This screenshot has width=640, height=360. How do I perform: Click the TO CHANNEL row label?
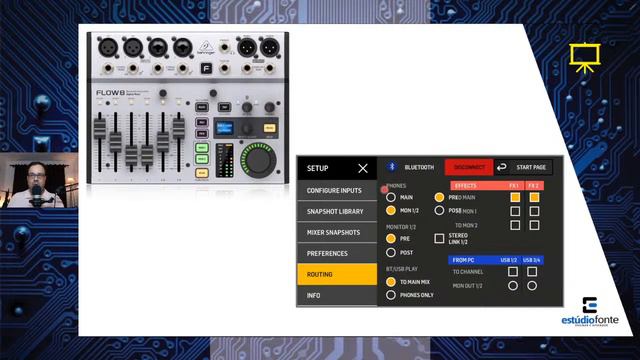click(468, 272)
